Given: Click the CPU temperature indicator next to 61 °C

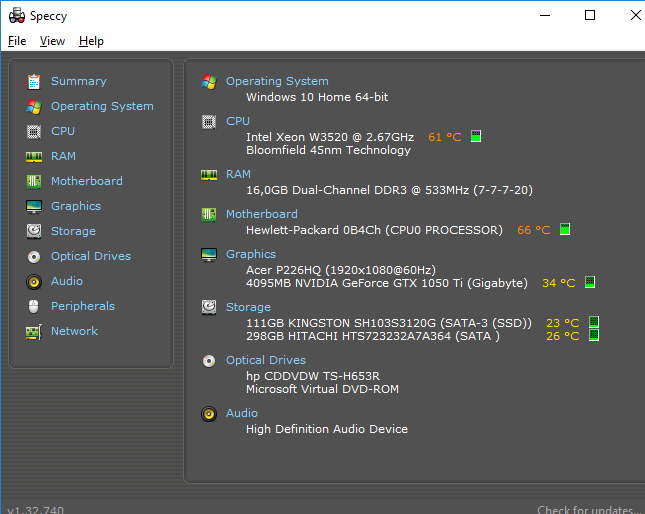Looking at the screenshot, I should click(476, 136).
